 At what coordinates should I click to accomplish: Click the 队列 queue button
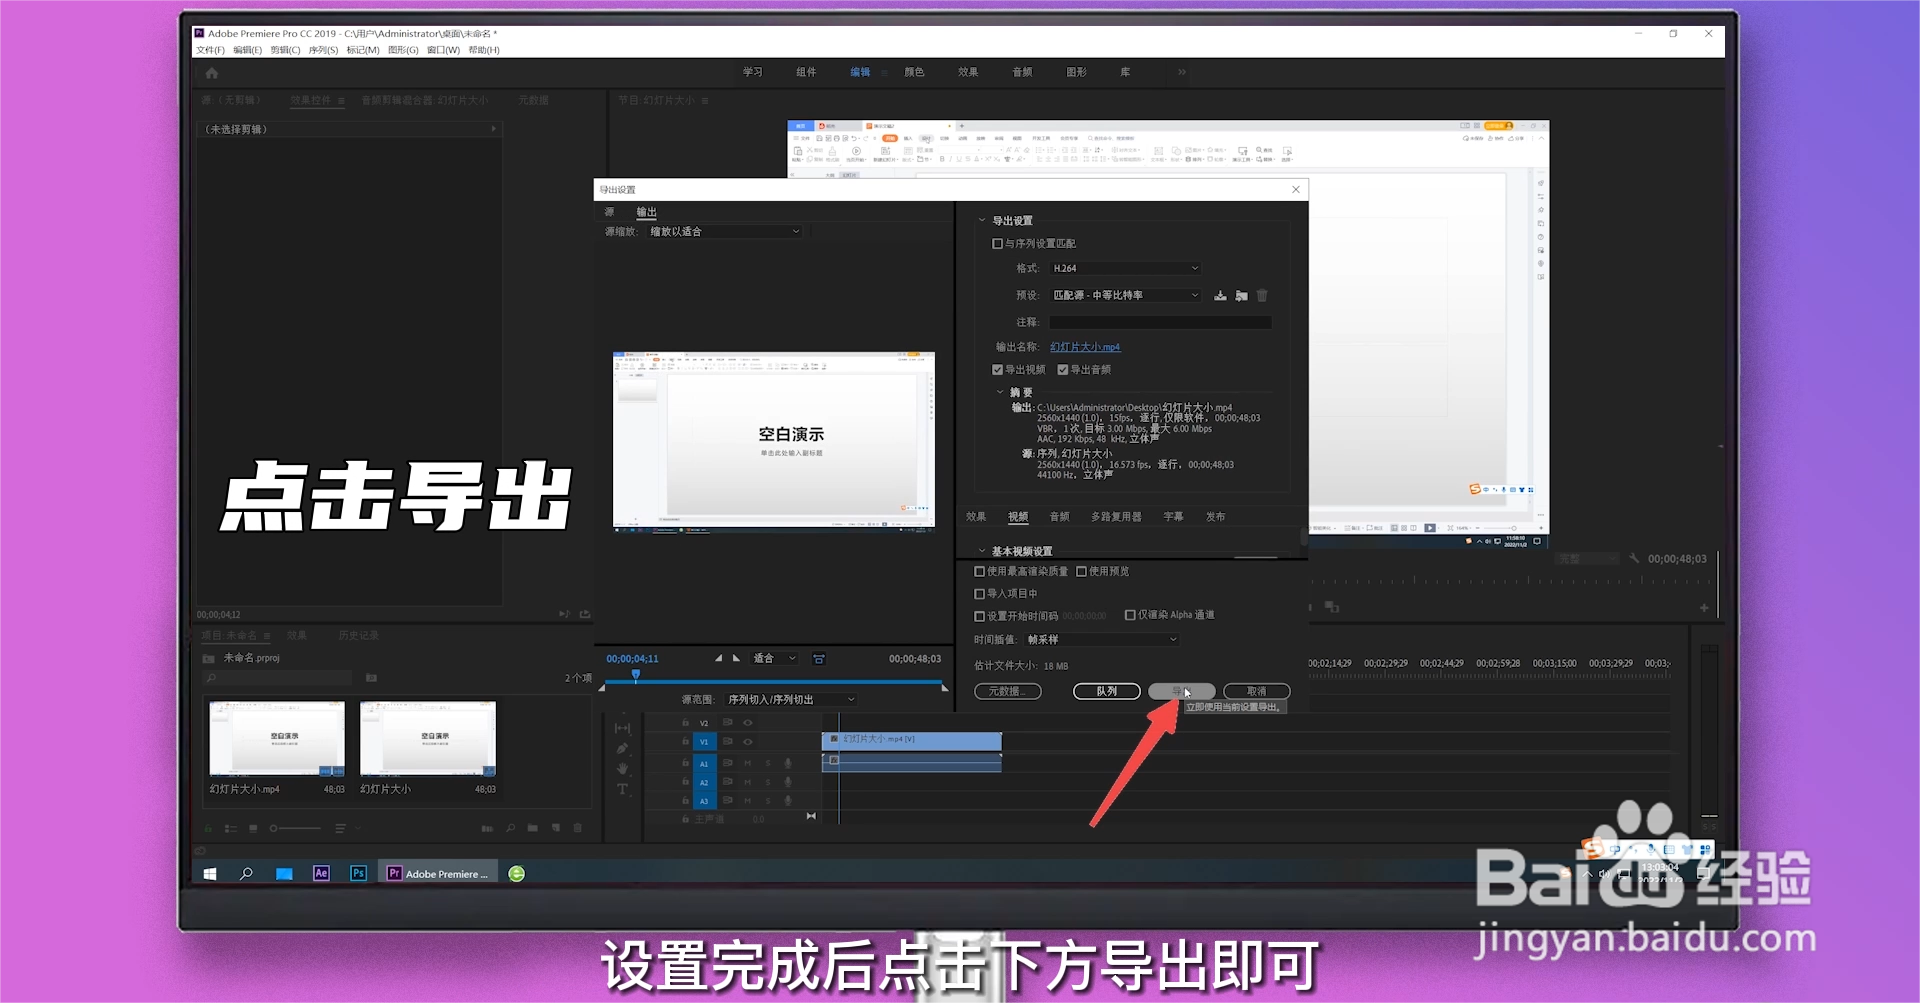click(x=1107, y=691)
